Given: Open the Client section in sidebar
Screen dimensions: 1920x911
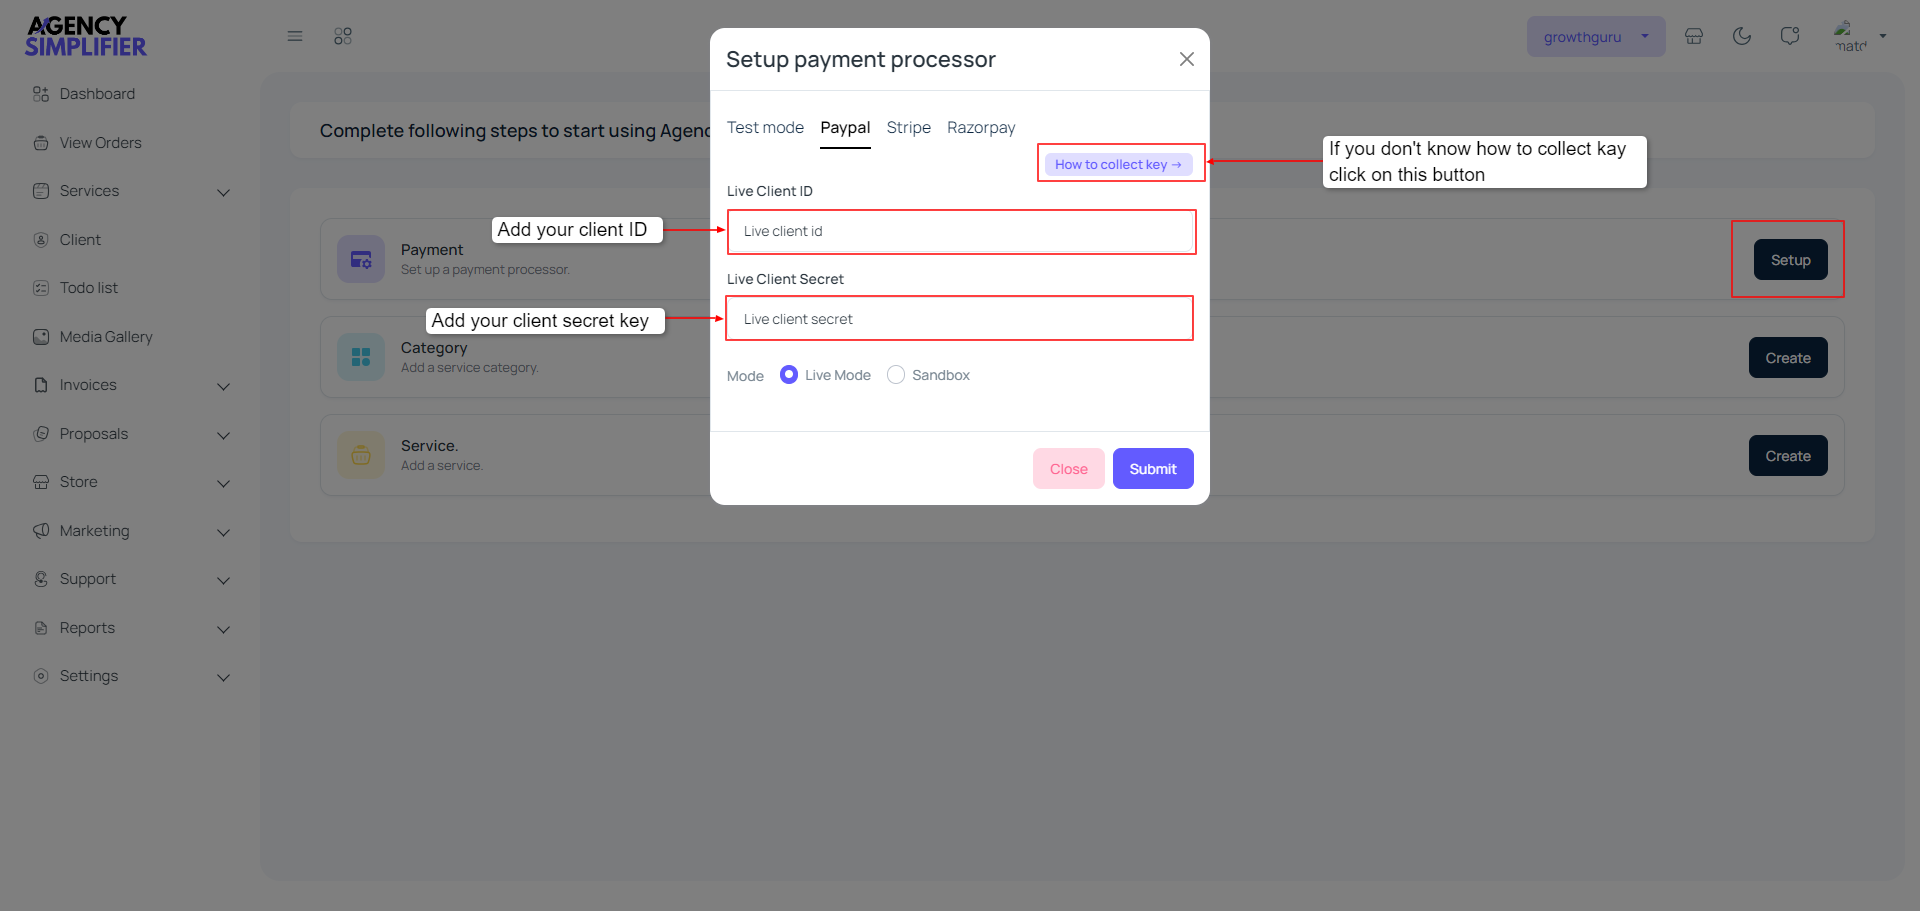Looking at the screenshot, I should [x=80, y=239].
